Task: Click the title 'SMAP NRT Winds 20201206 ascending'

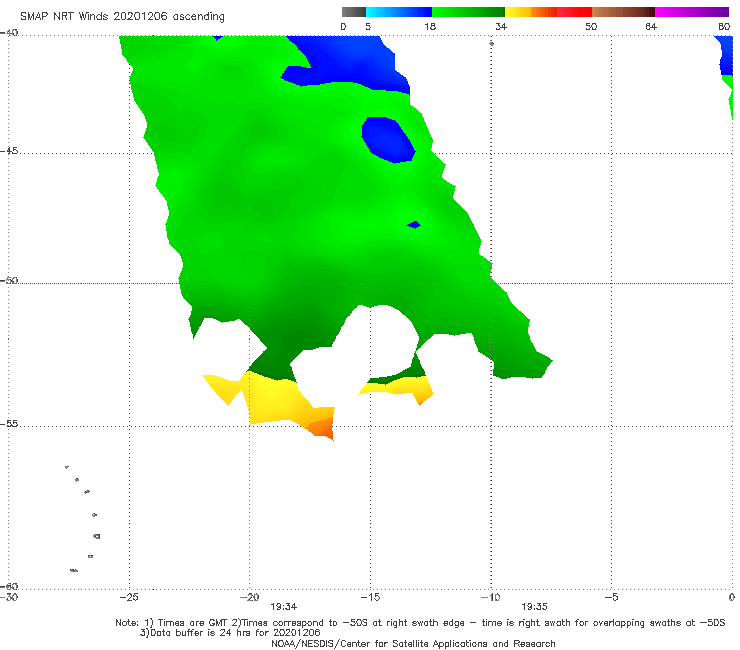Action: pos(122,16)
